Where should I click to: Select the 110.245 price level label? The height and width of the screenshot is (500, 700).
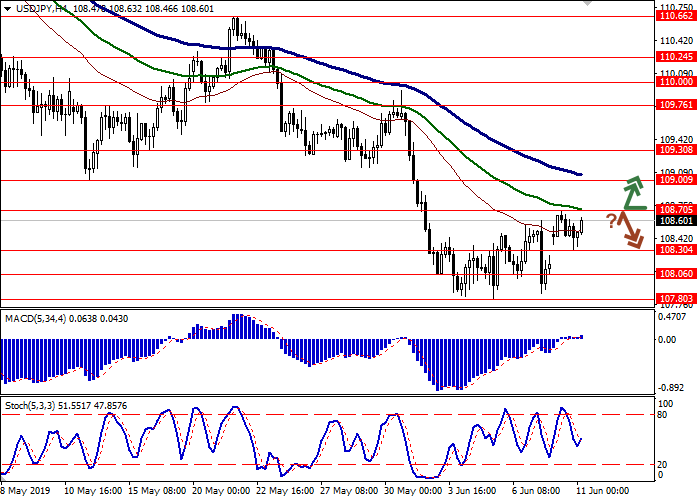click(x=676, y=57)
